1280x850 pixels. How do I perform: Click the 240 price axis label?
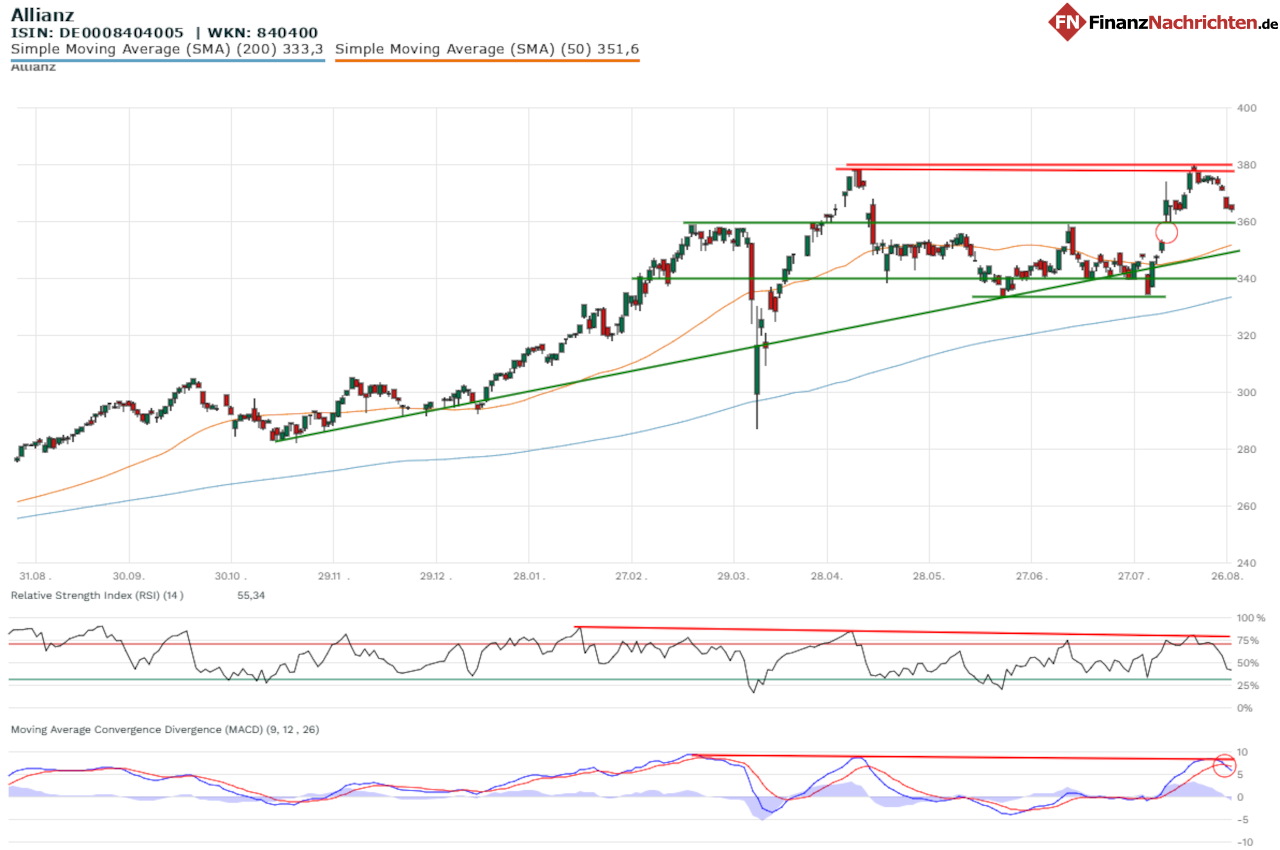[x=1247, y=564]
